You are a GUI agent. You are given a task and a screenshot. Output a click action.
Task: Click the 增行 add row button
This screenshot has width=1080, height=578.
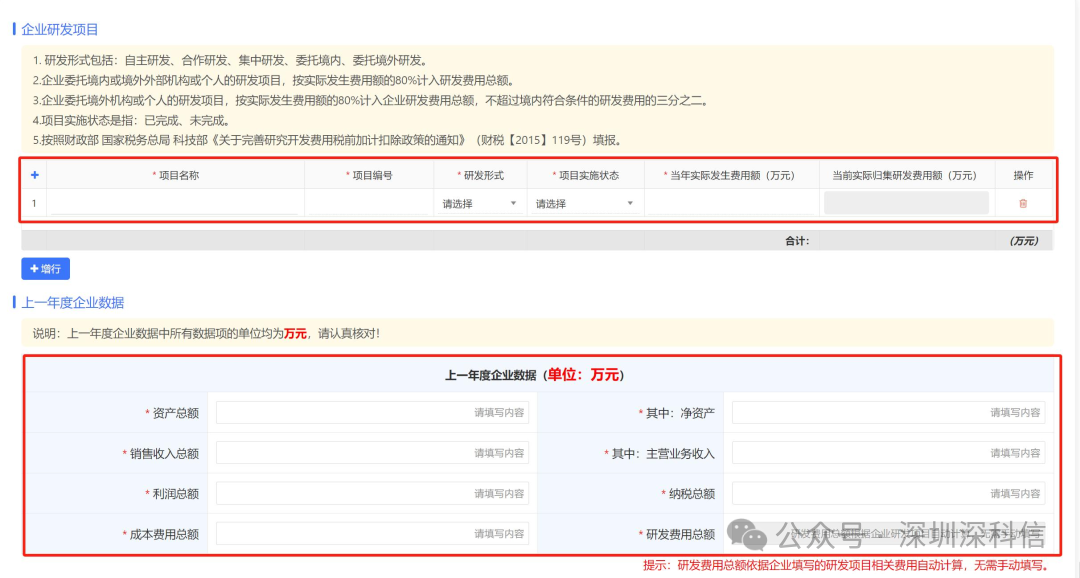point(45,269)
